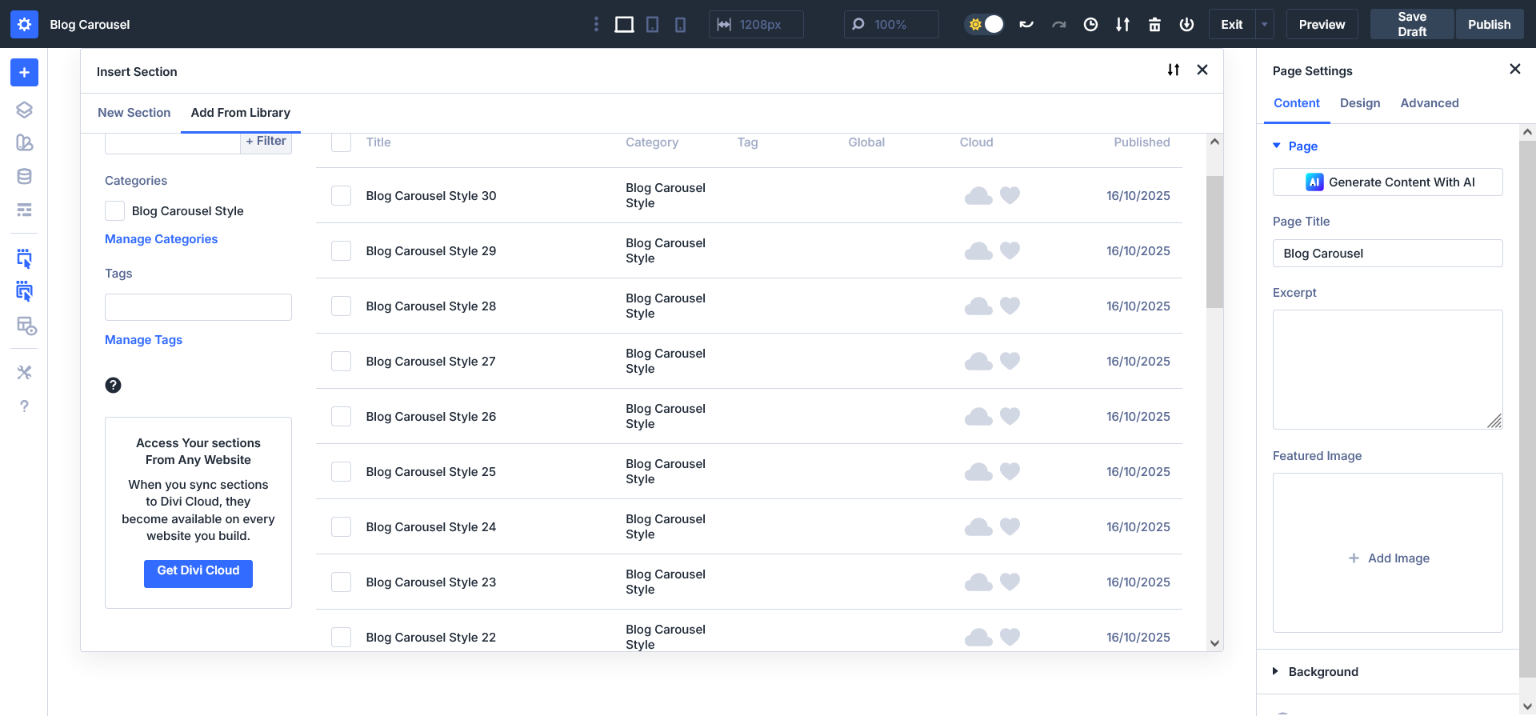
Task: Select the Blog Carousel Style 22 row title
Action: coord(431,637)
